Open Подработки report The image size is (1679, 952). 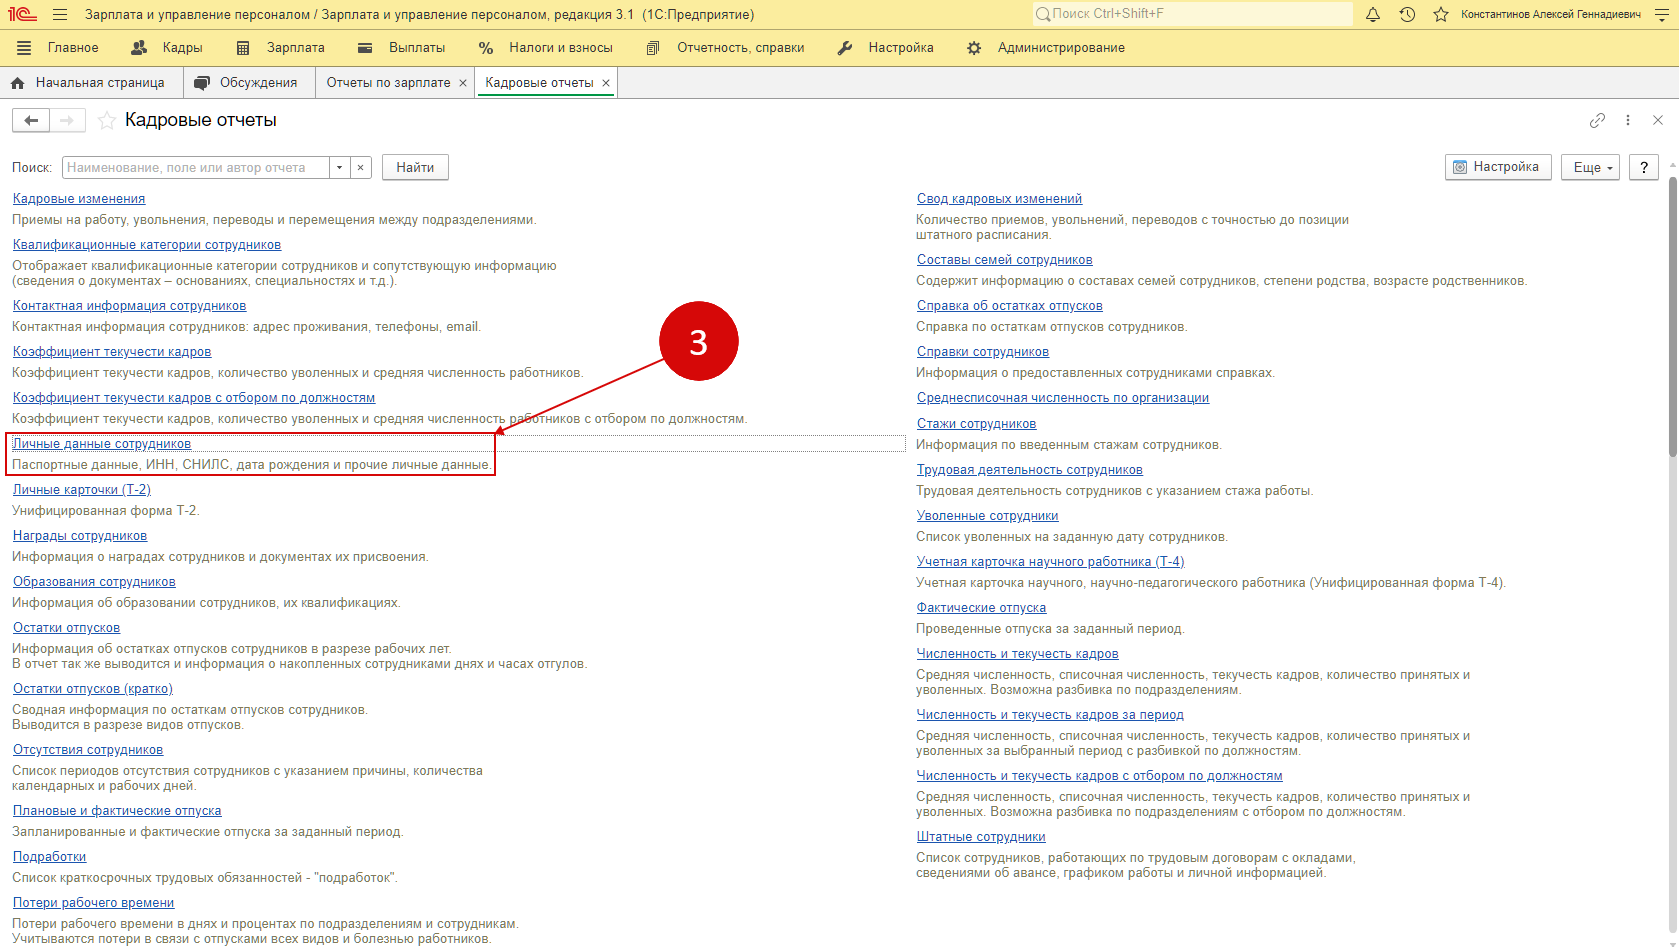click(49, 857)
